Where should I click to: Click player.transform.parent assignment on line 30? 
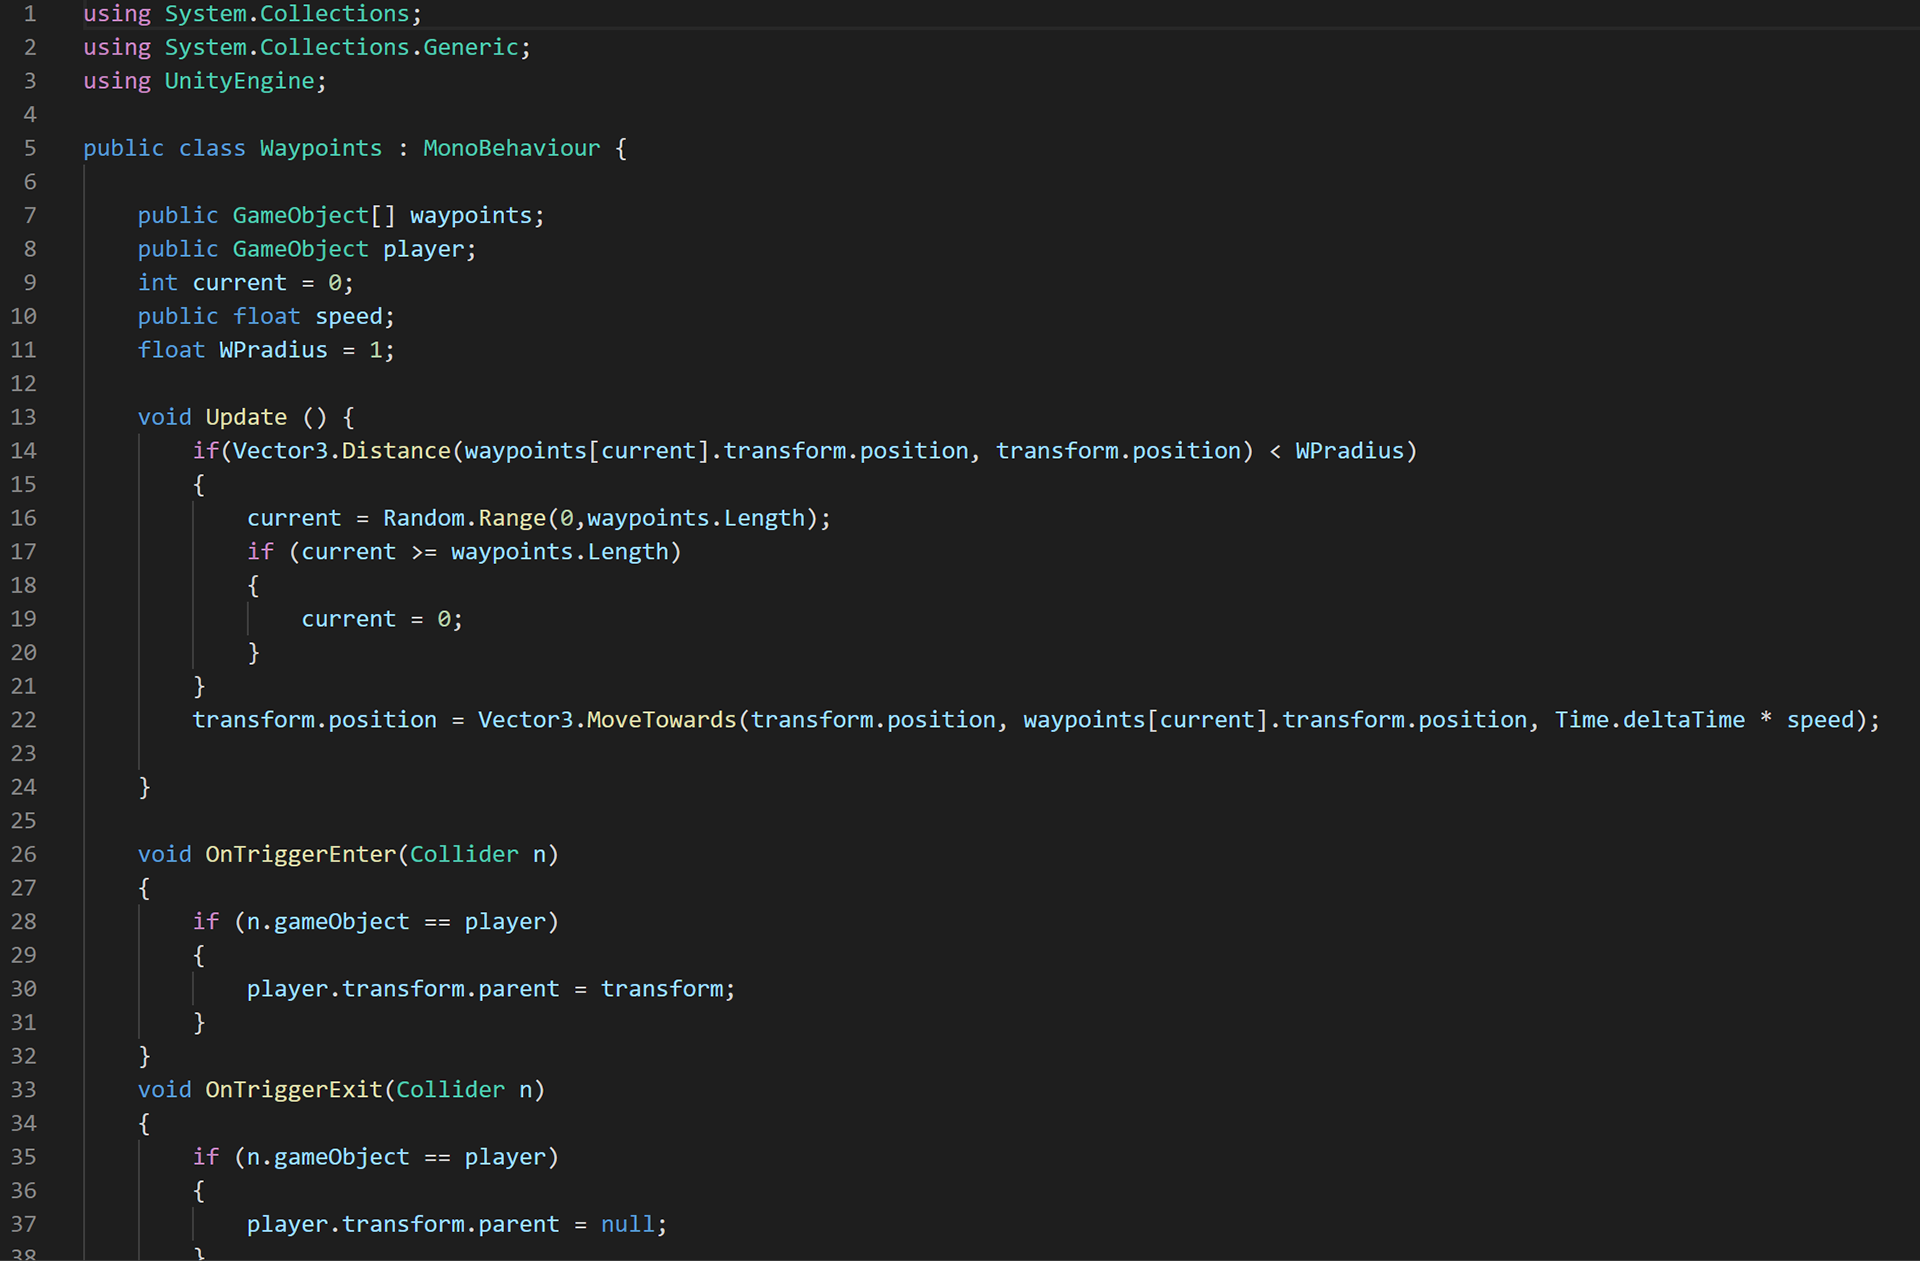(x=402, y=988)
